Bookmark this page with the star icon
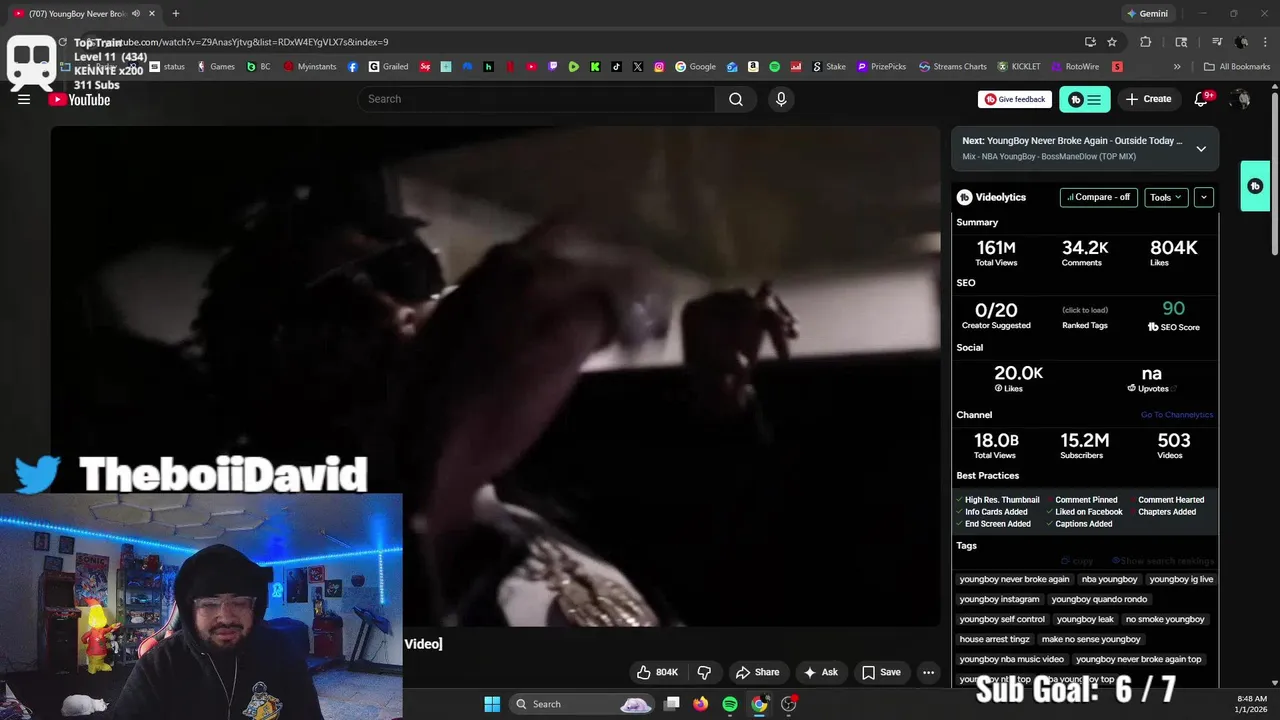This screenshot has height=720, width=1280. tap(1112, 42)
